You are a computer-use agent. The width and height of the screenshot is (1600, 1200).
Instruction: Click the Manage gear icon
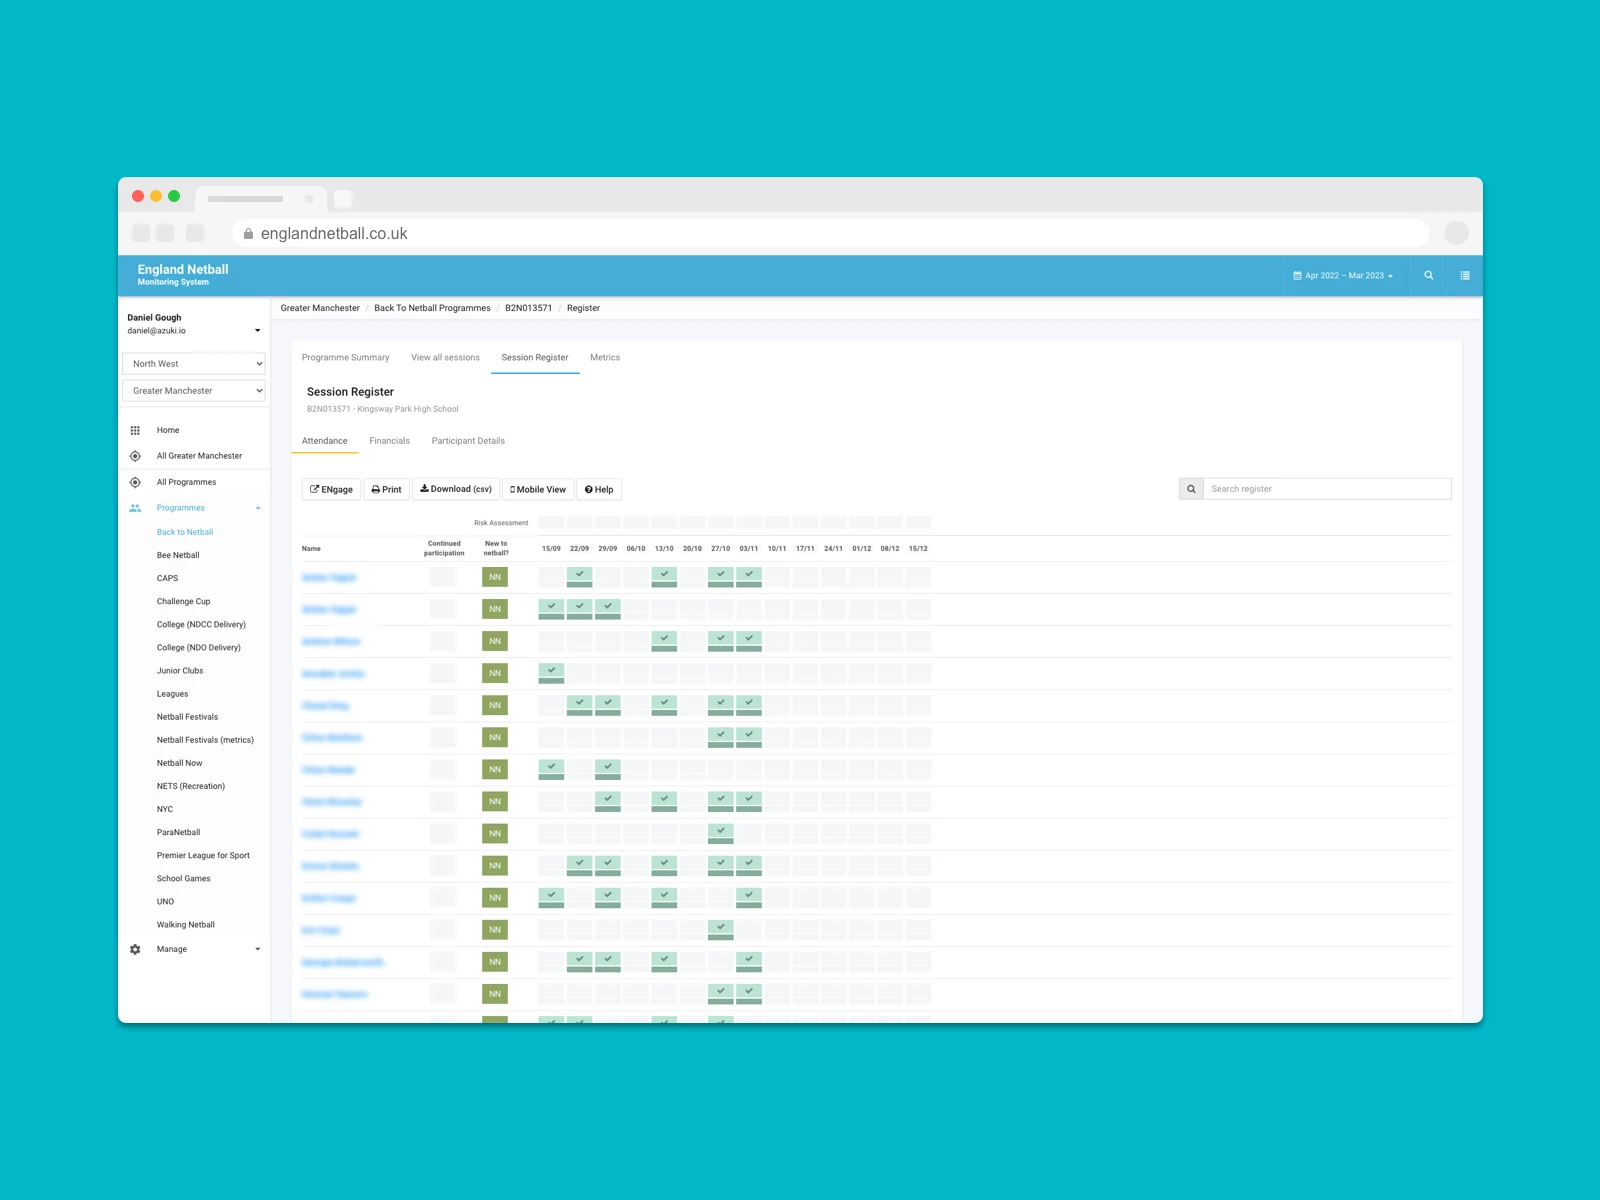[135, 950]
